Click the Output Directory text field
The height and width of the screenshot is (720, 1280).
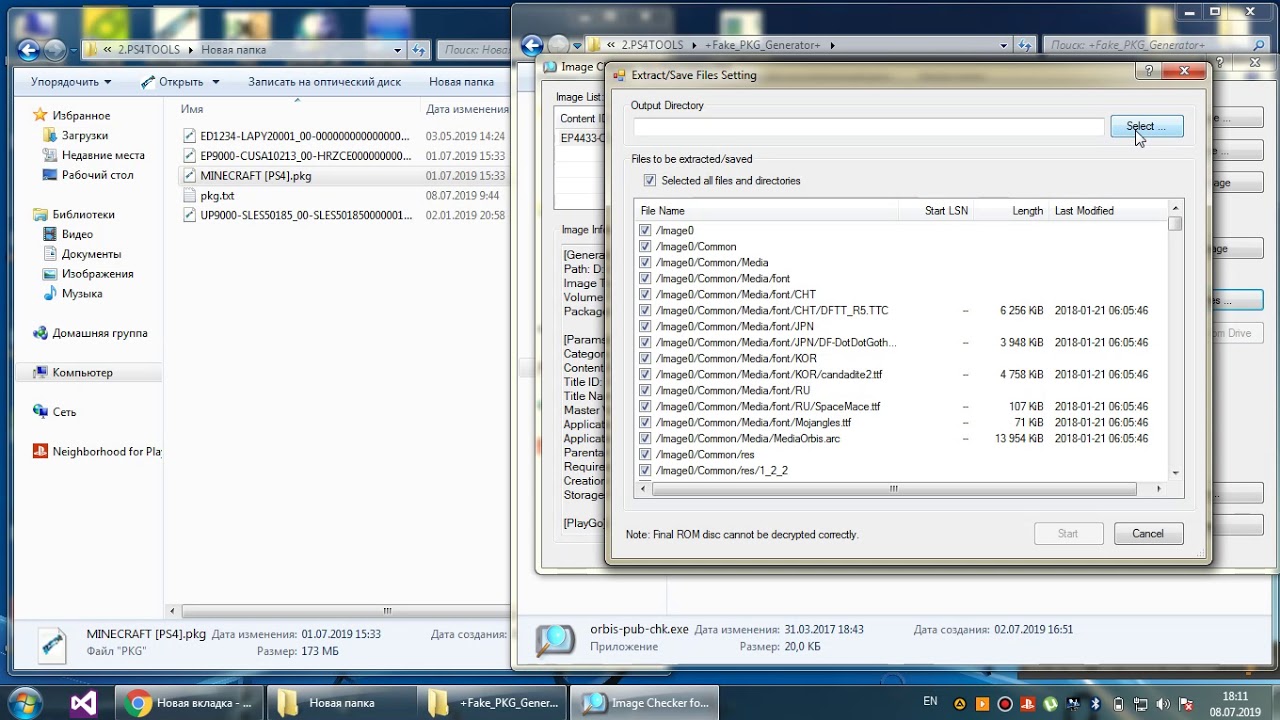(868, 127)
